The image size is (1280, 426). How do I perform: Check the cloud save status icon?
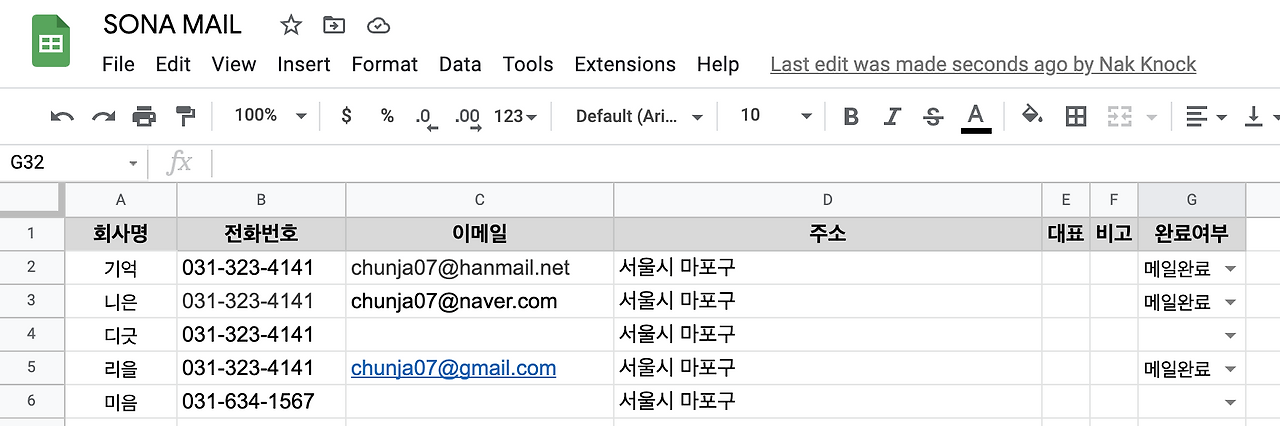click(379, 25)
